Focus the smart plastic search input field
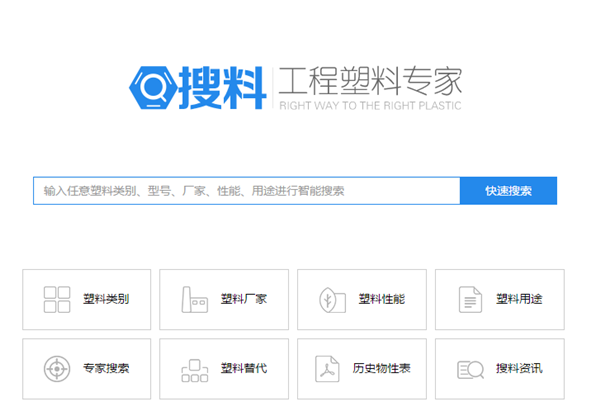Viewport: 600px width, 420px height. [246, 191]
